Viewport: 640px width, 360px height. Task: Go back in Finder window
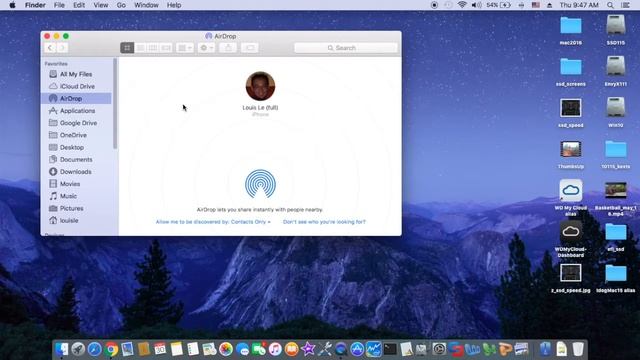coord(50,48)
